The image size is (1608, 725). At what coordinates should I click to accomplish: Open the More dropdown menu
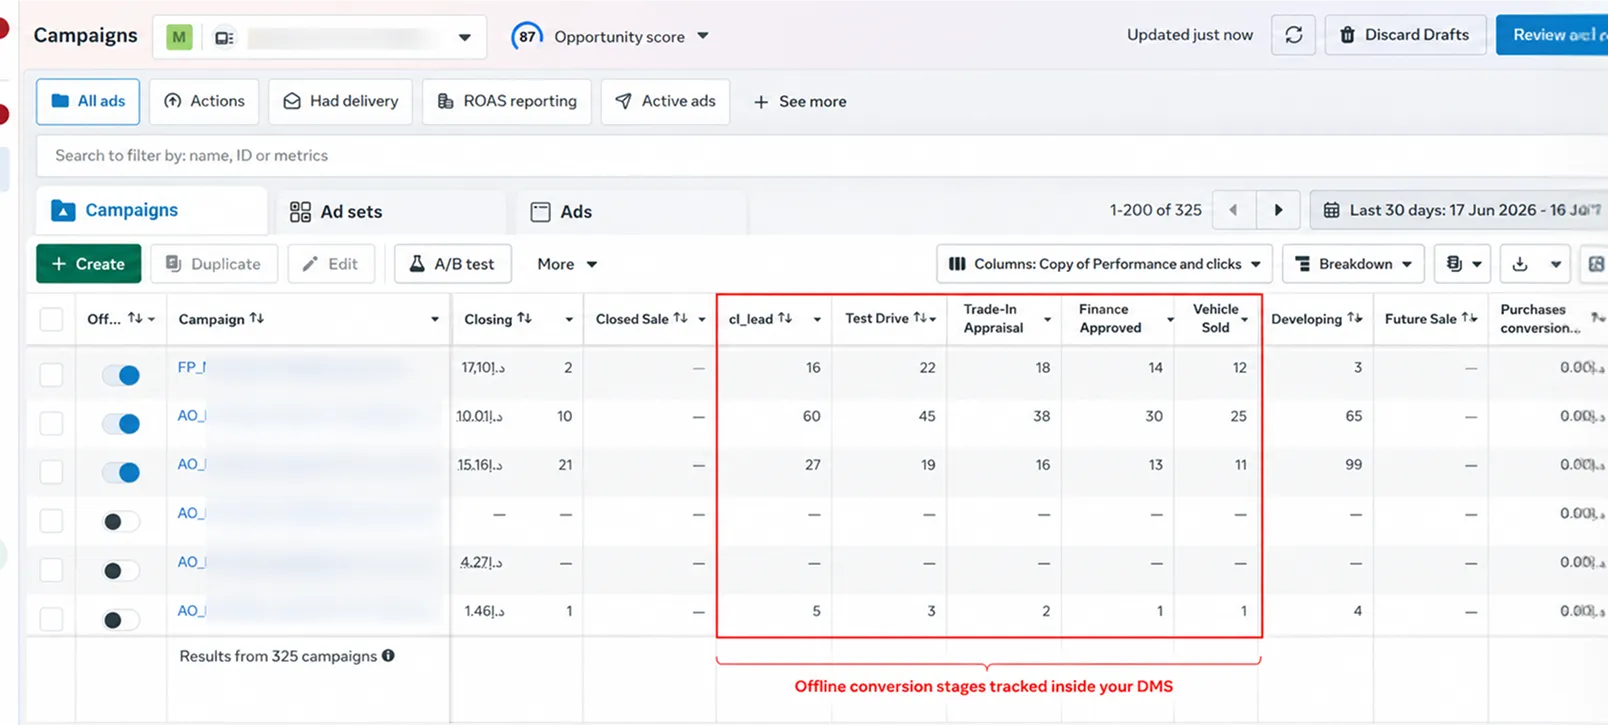click(x=567, y=264)
